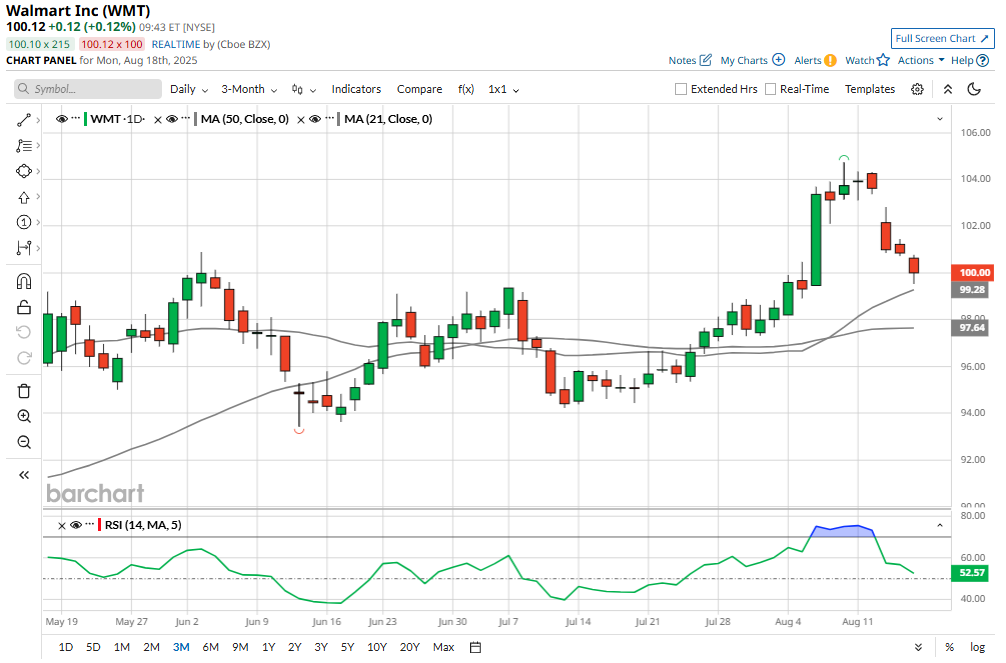Toggle logarithmic scale with log button

(977, 647)
